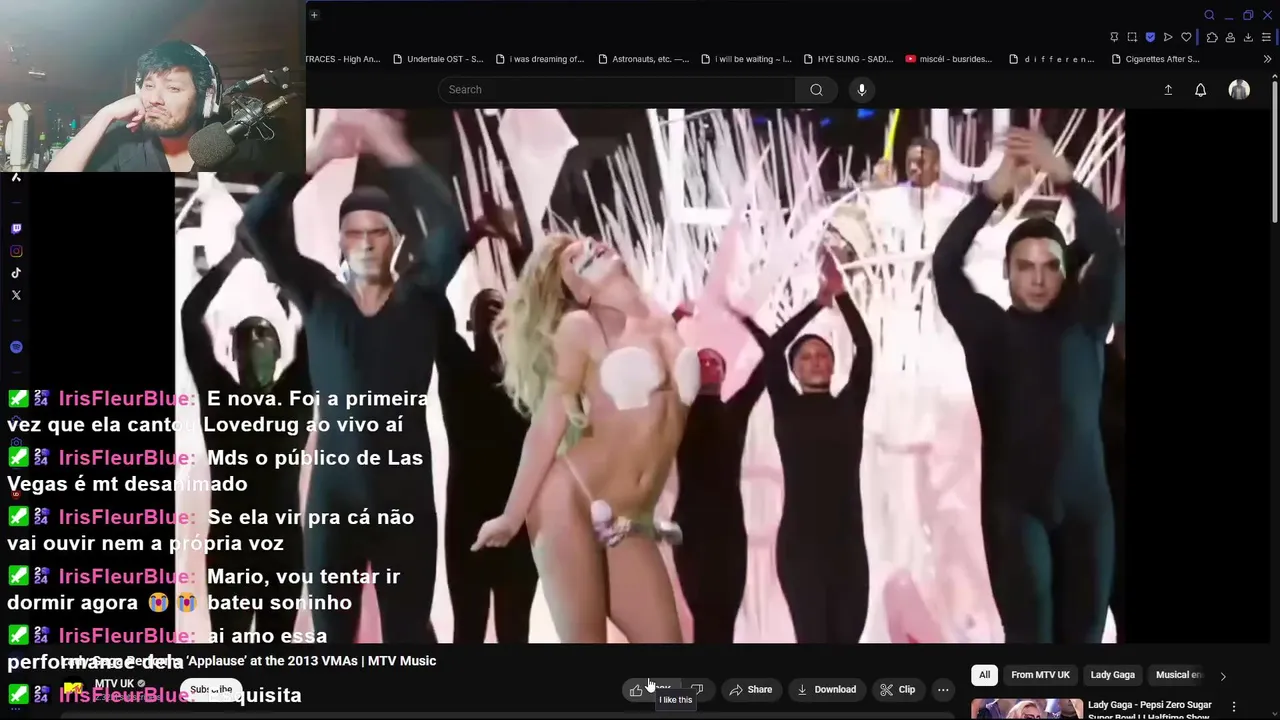Open the 'Astronauts, etc.' bookmark

[643, 59]
